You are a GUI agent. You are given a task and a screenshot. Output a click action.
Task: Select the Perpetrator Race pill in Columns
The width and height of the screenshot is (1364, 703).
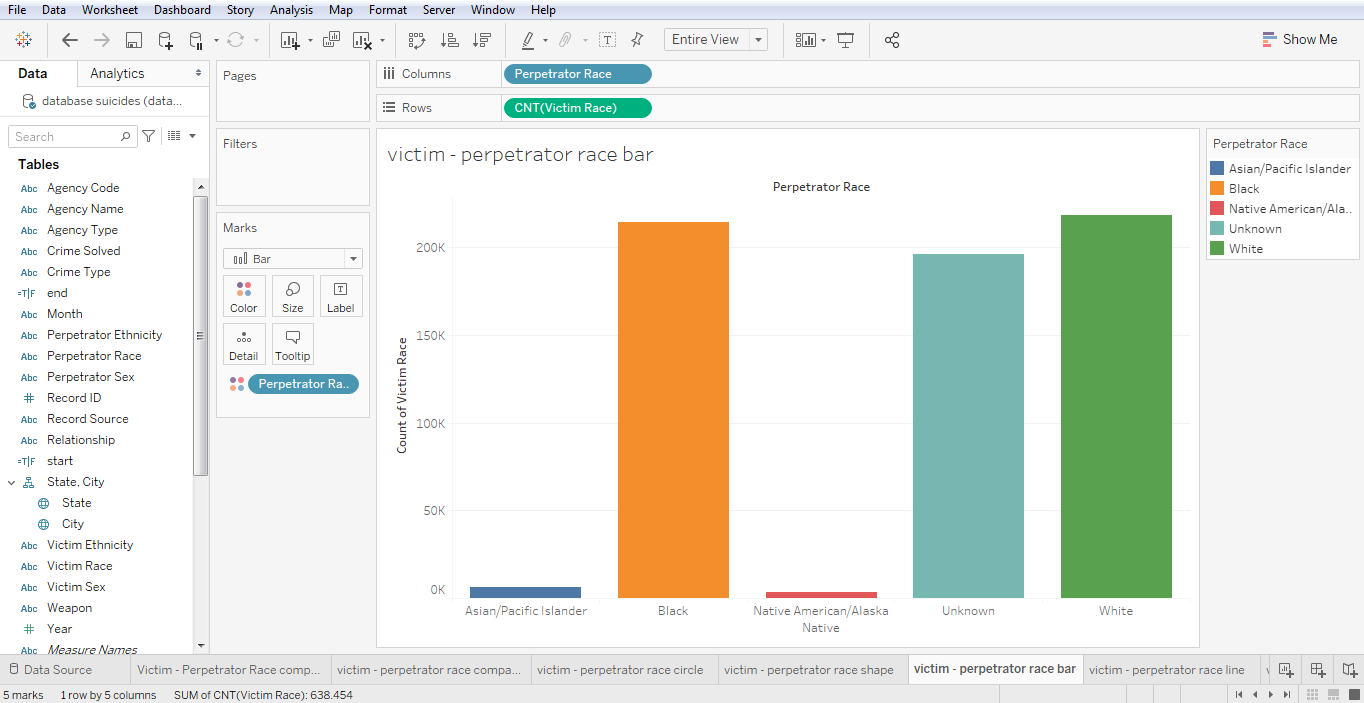(x=577, y=74)
